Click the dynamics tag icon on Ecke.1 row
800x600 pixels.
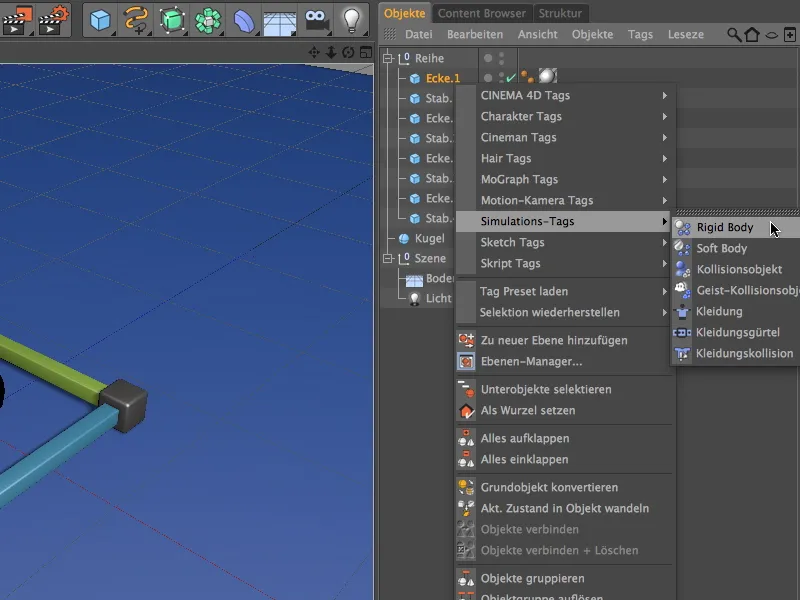528,78
